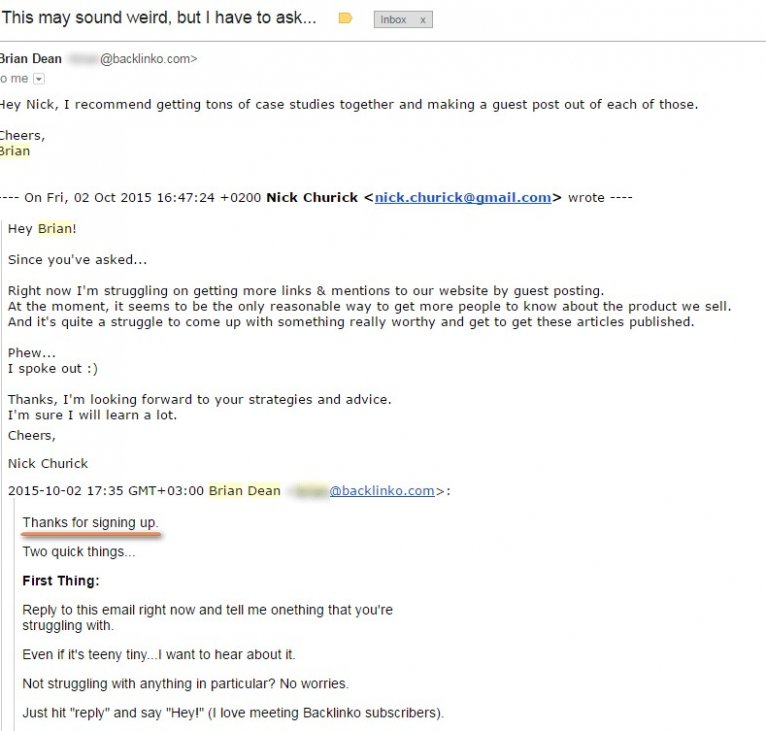Click the sender's @backlinko.com address at top
Screen dimensions: 766x731
(148, 59)
